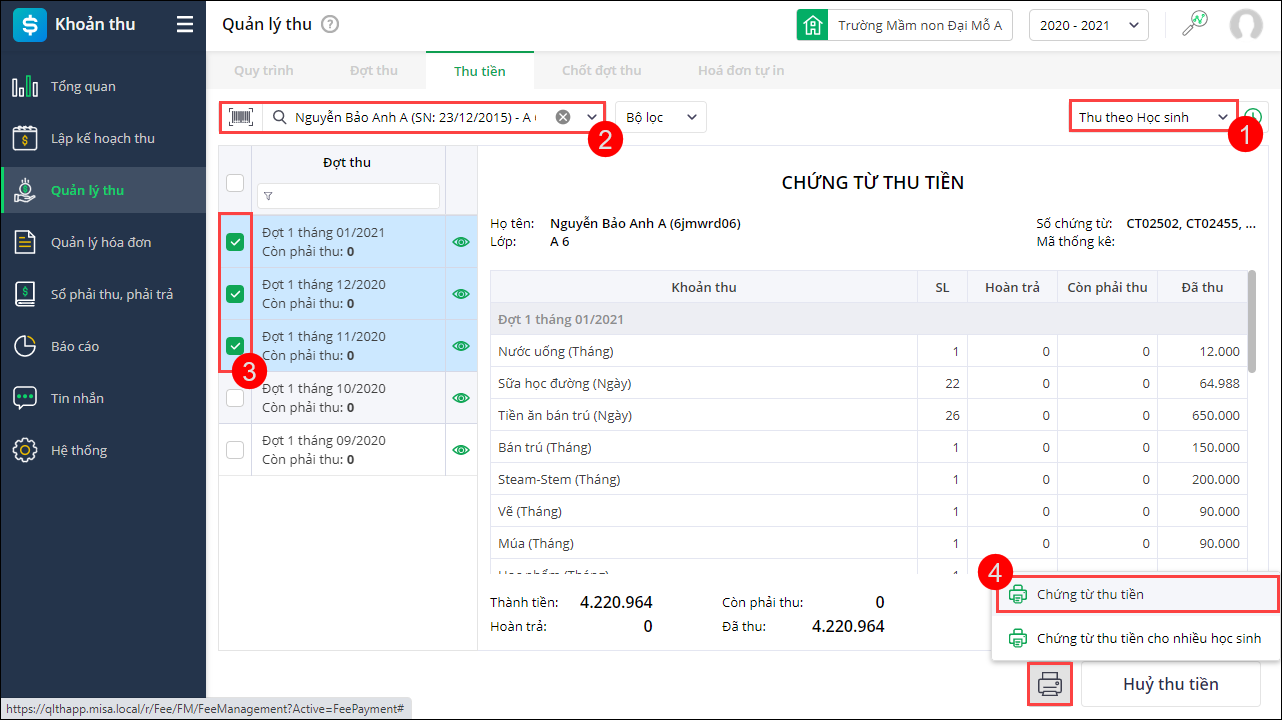Image resolution: width=1282 pixels, height=720 pixels.
Task: Click the Báo cáo pie chart icon
Action: coord(25,346)
